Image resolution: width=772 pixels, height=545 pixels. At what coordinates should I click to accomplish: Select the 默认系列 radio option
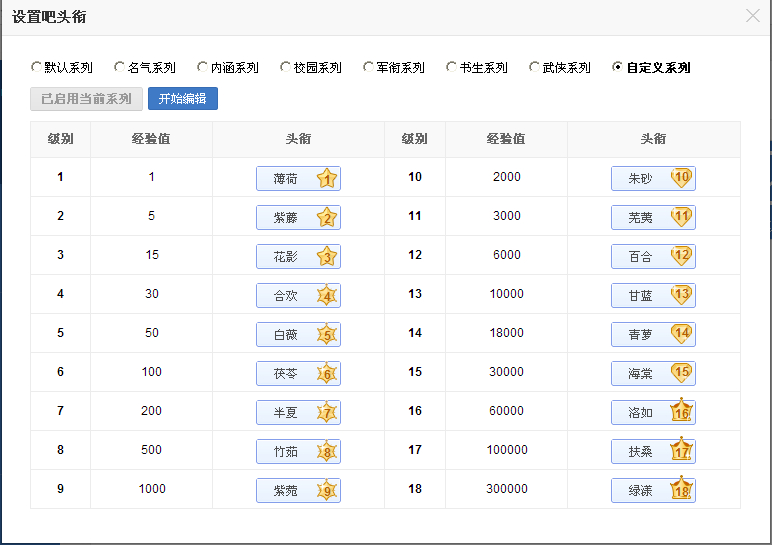click(x=36, y=66)
